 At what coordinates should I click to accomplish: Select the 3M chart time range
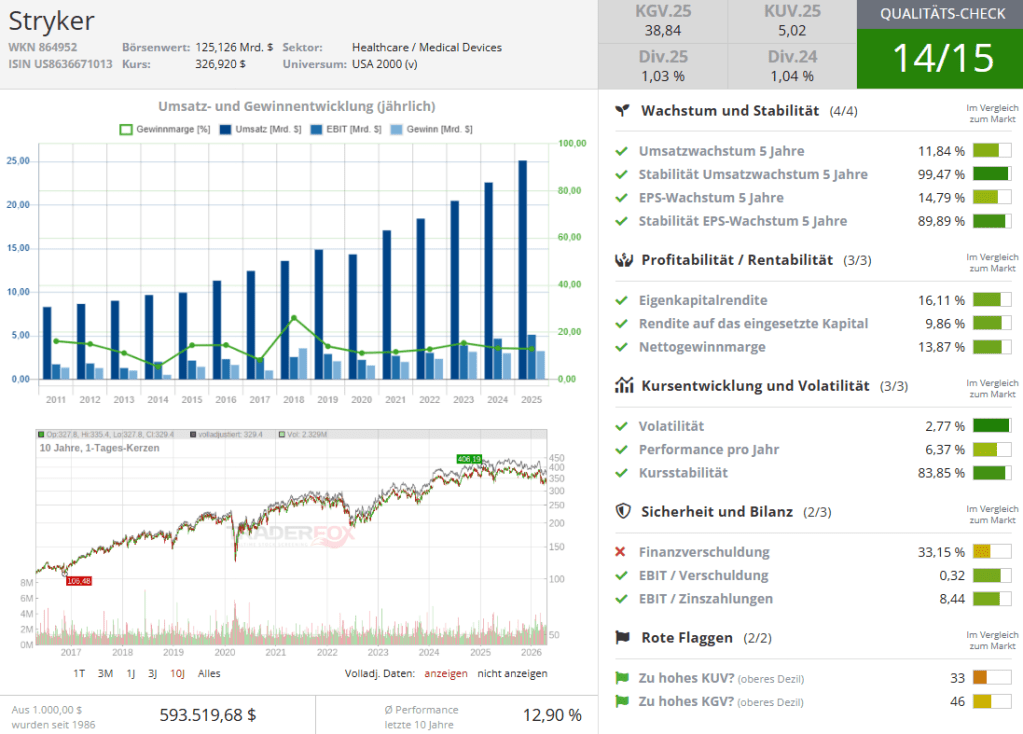(x=105, y=673)
